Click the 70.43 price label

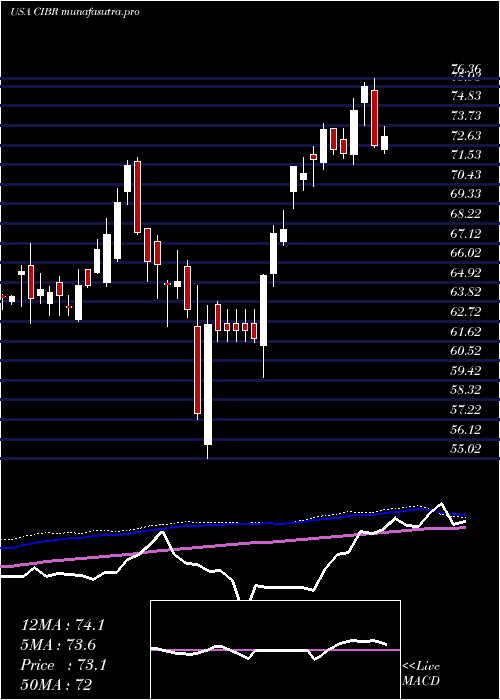[467, 175]
